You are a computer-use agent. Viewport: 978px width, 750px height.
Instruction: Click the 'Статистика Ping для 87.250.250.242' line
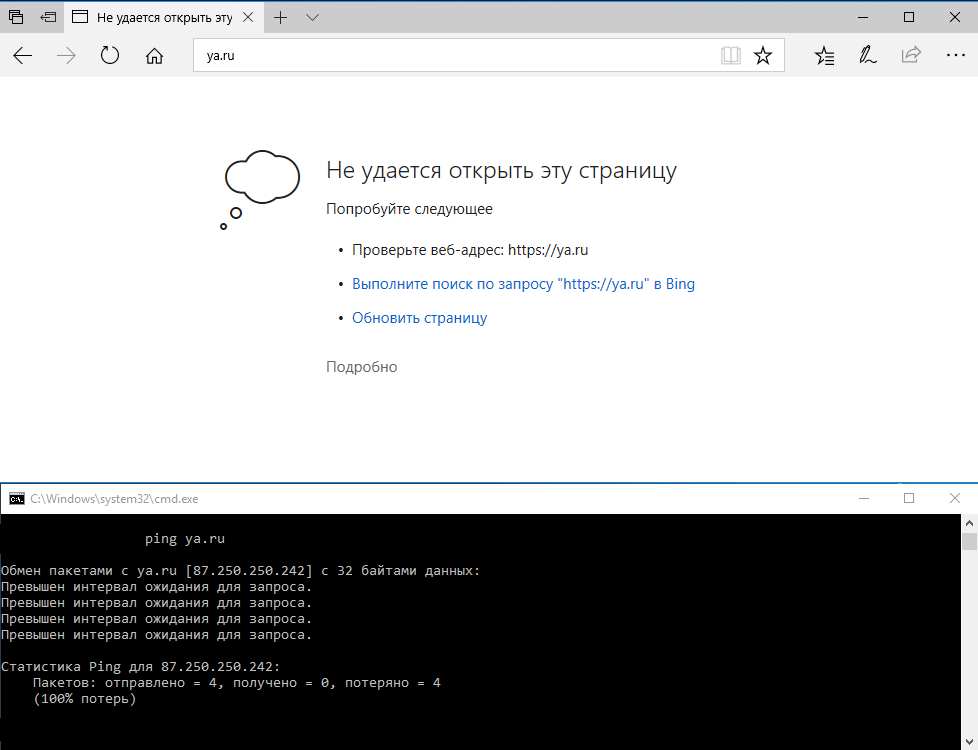[x=141, y=666]
